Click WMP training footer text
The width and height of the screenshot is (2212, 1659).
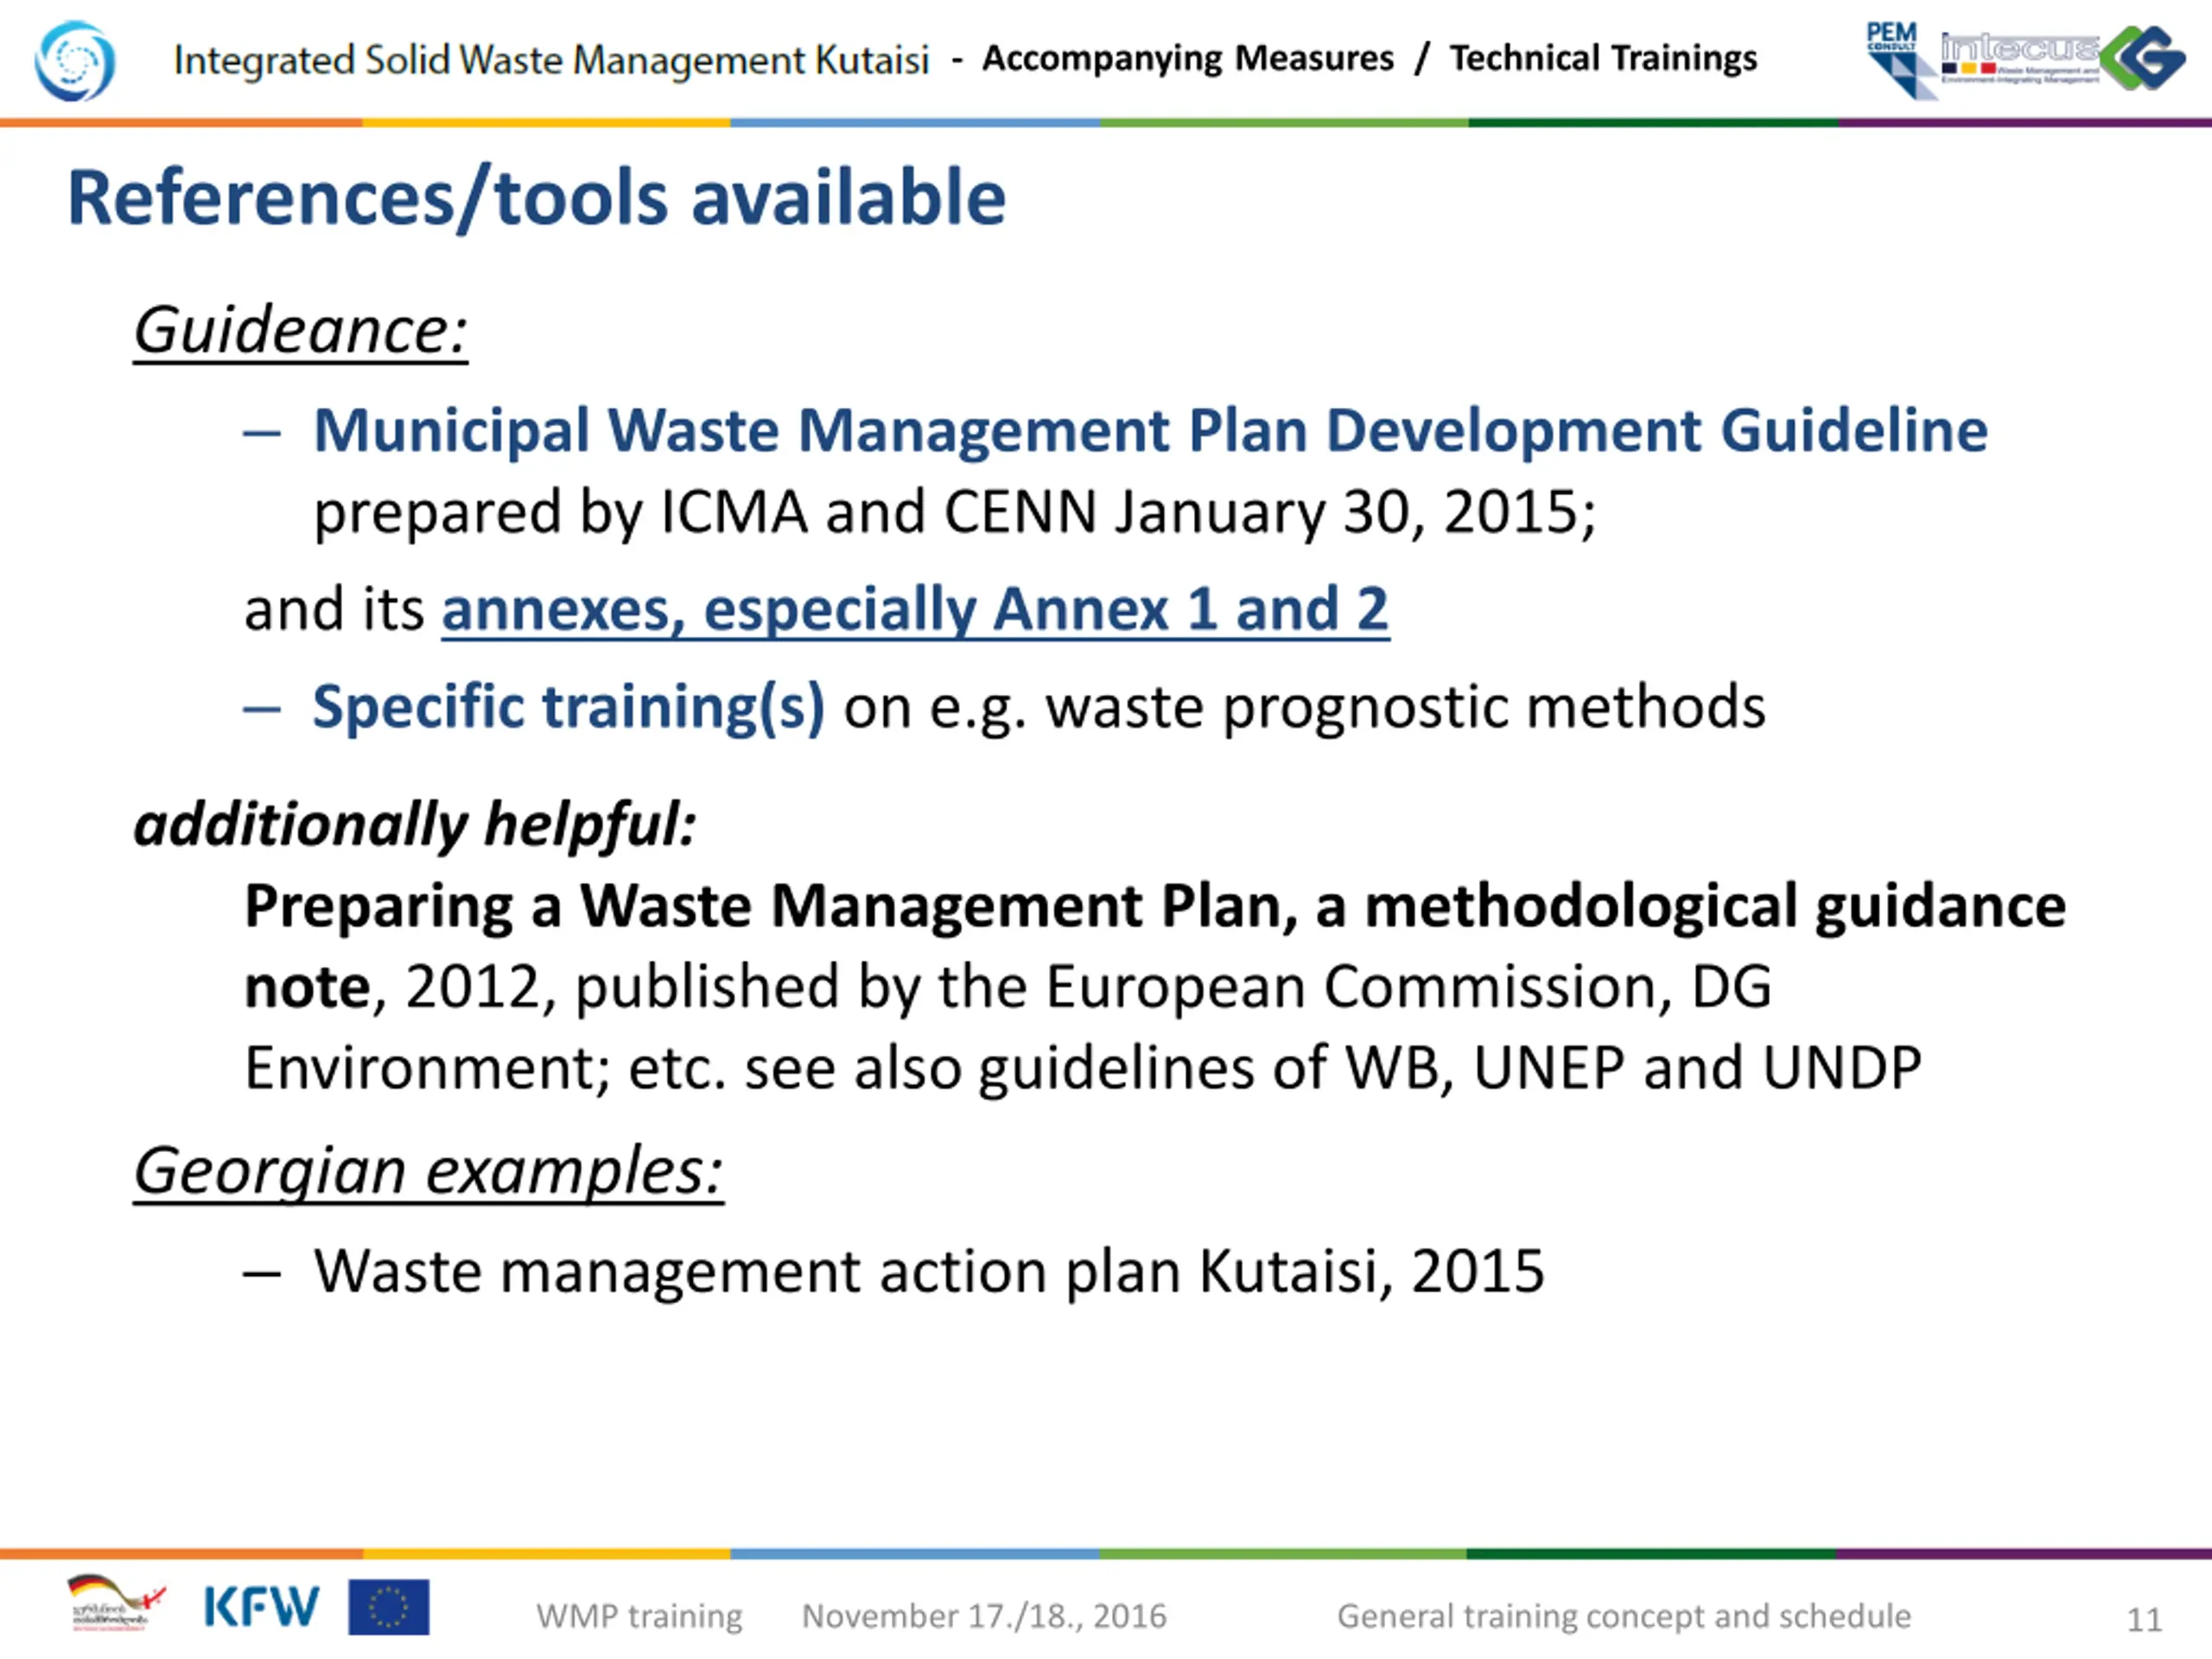click(639, 1616)
